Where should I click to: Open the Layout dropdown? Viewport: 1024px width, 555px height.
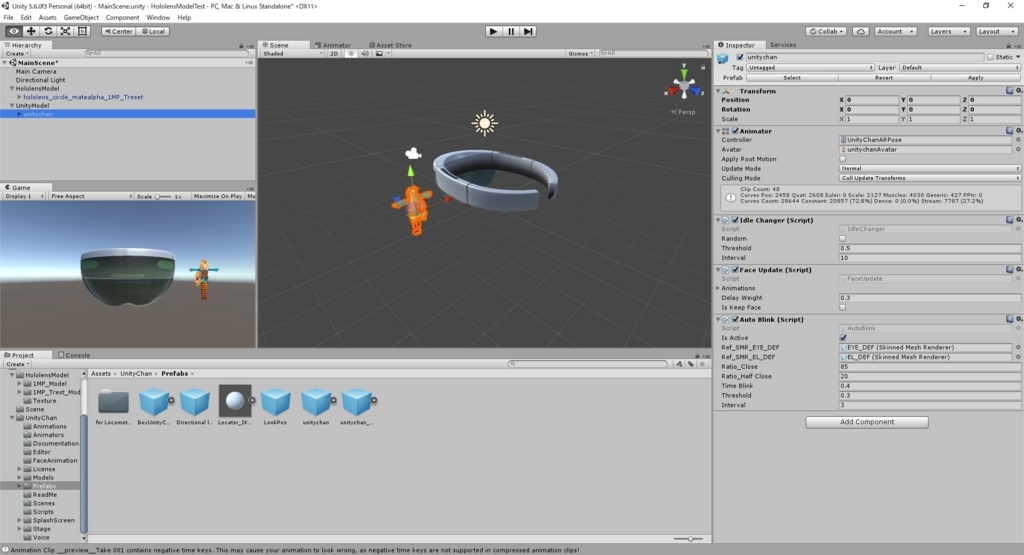pyautogui.click(x=996, y=31)
